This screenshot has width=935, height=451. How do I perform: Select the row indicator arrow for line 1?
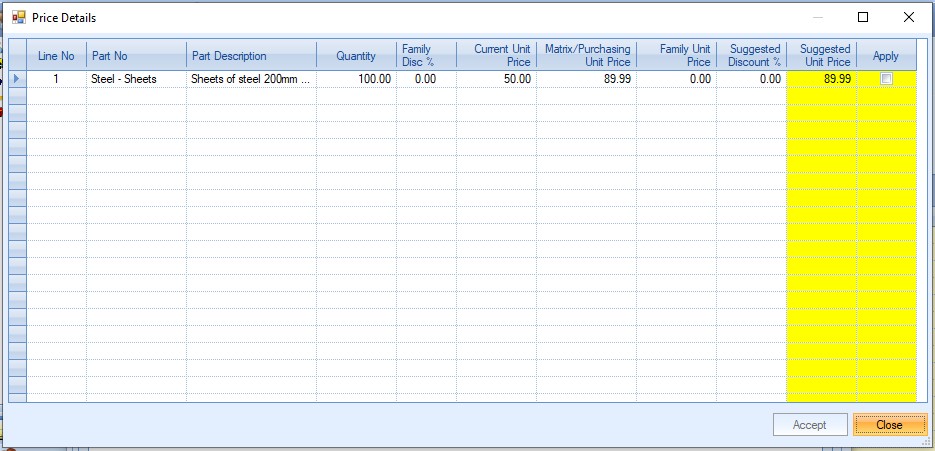click(x=17, y=79)
